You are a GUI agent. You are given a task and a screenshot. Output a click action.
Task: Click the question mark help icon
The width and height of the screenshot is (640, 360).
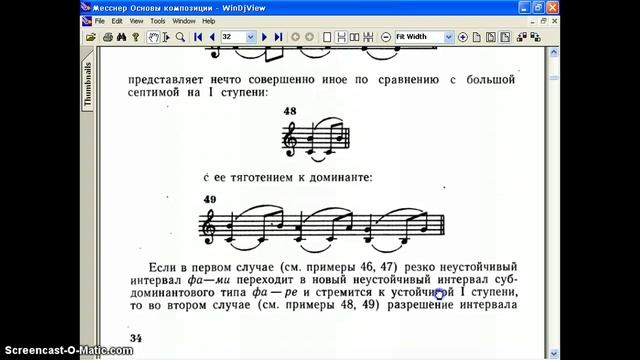pyautogui.click(x=136, y=37)
